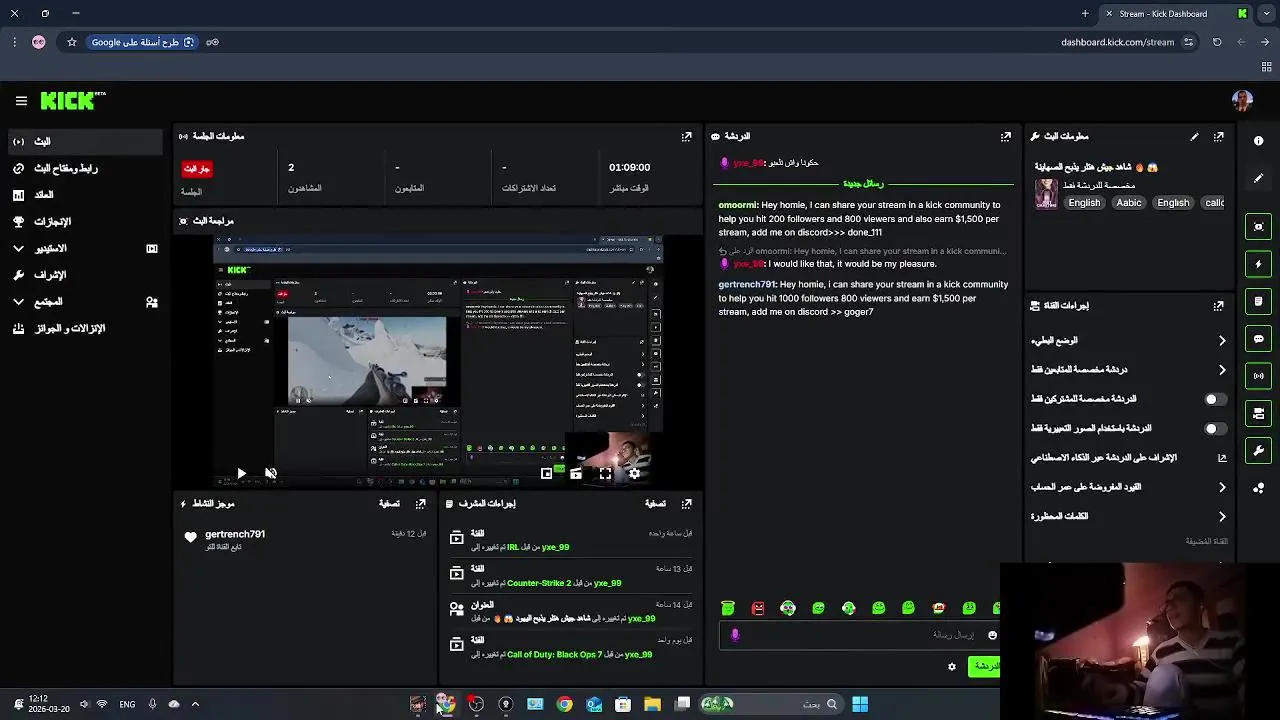1280x720 pixels.
Task: Enter fullscreen on stream preview
Action: click(x=605, y=474)
